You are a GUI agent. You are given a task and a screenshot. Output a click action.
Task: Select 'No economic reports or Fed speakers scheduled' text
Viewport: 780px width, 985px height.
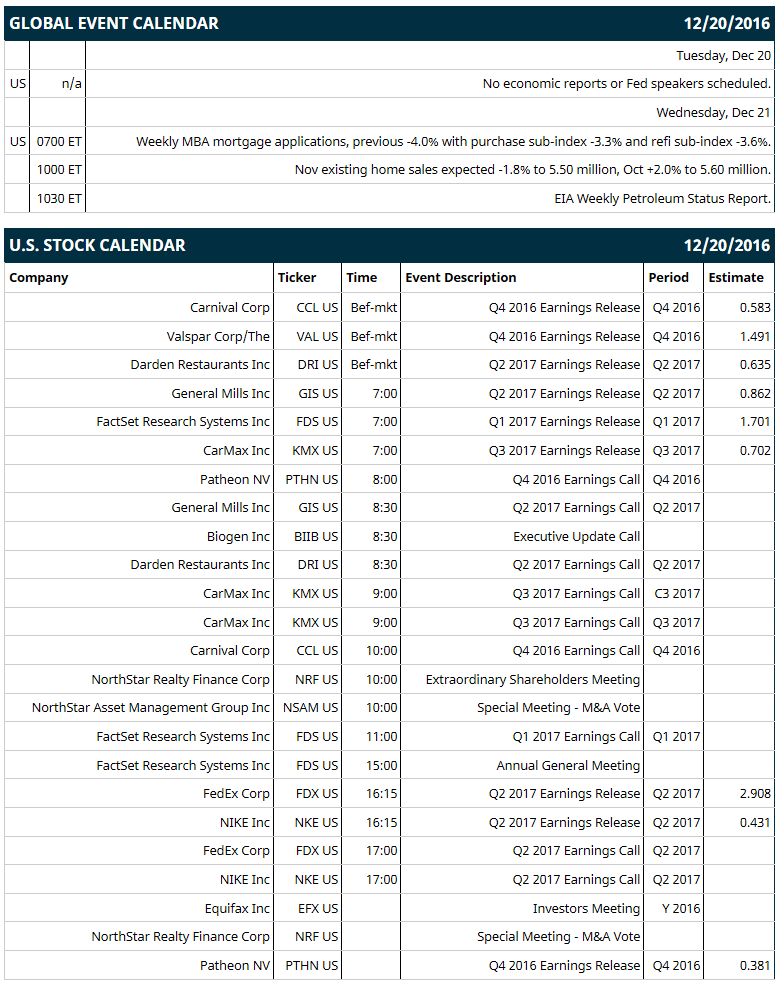(x=627, y=84)
